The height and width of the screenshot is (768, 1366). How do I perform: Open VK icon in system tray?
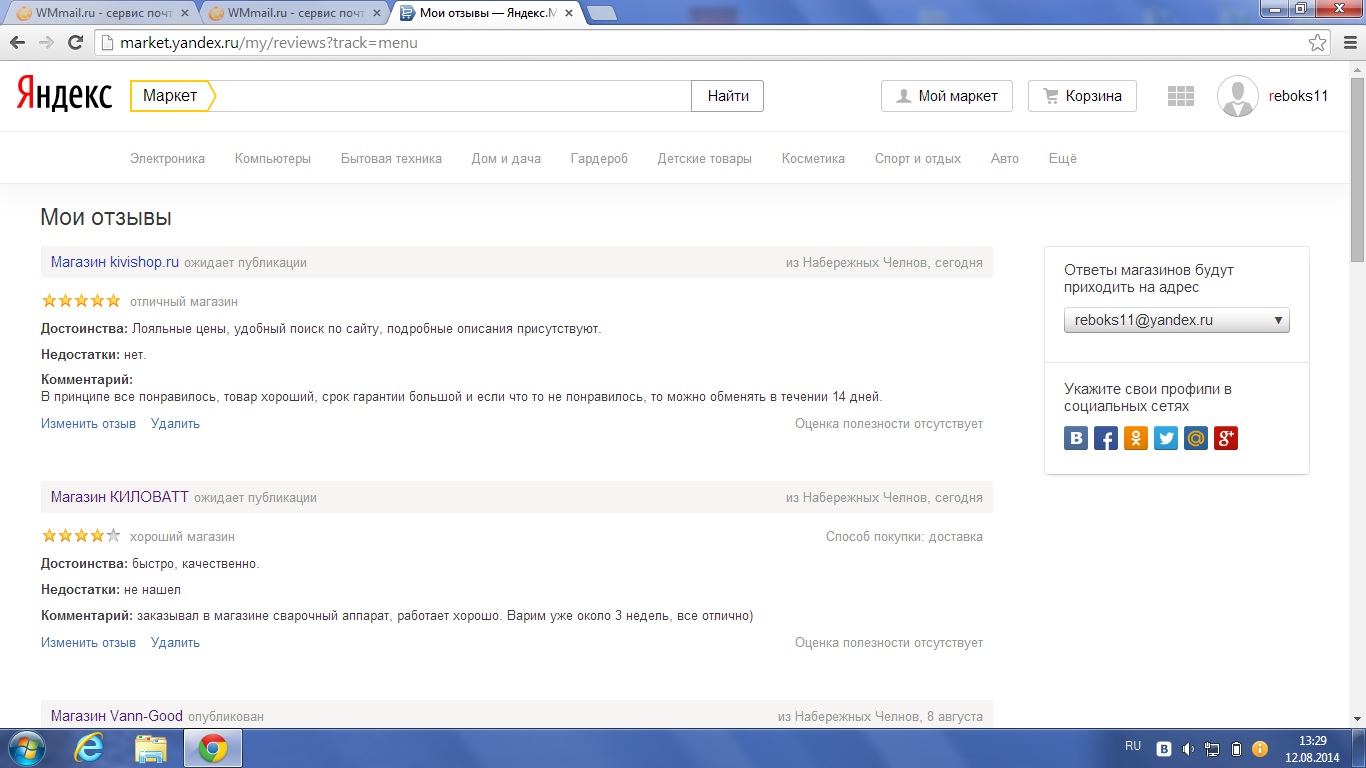(x=1164, y=748)
